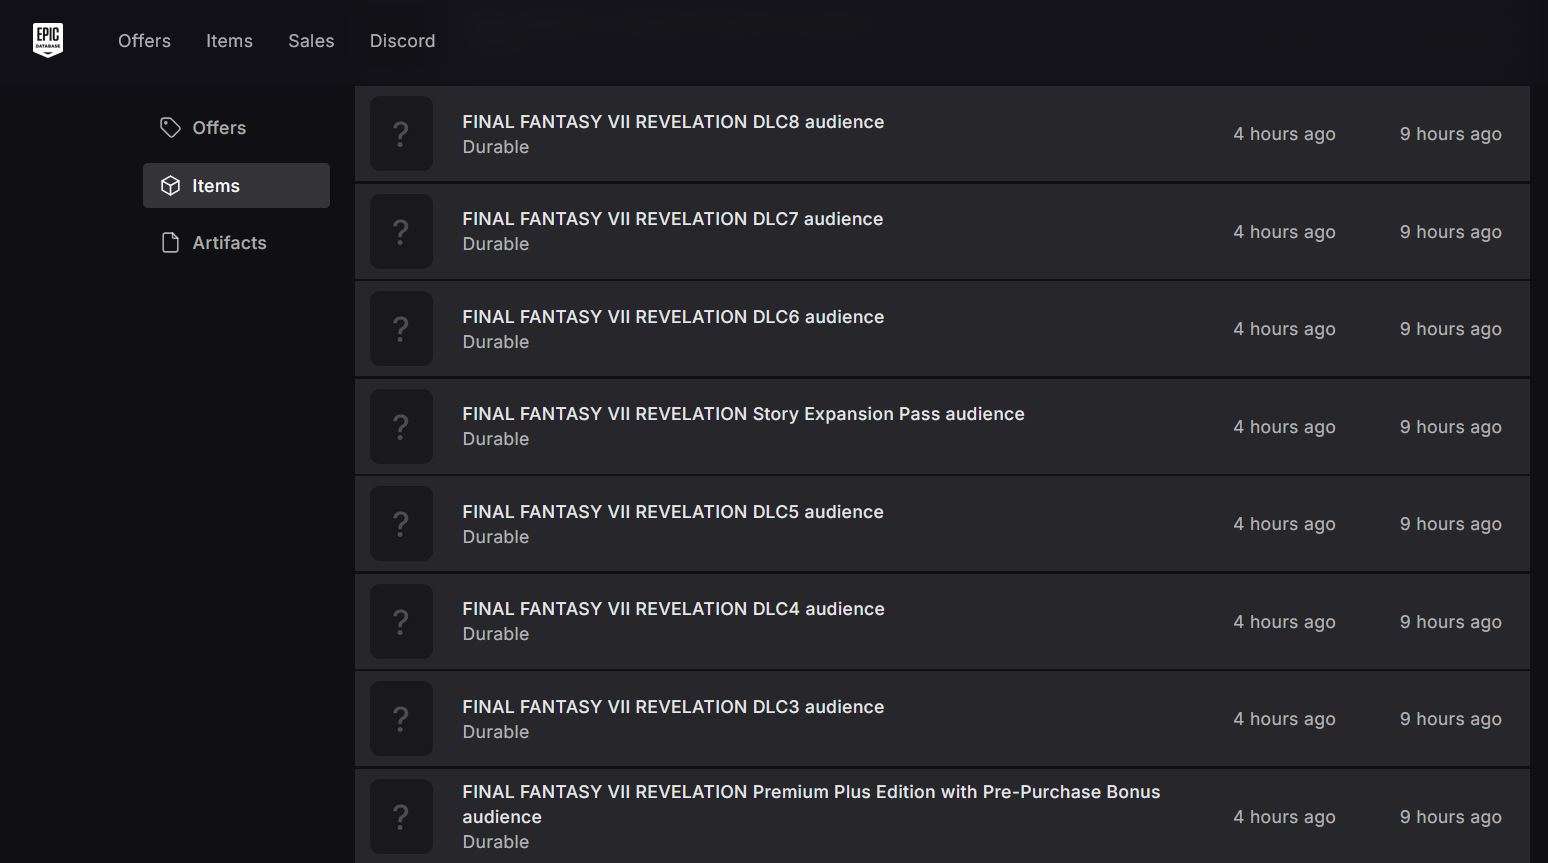Open the Discord link in top navigation

click(402, 41)
